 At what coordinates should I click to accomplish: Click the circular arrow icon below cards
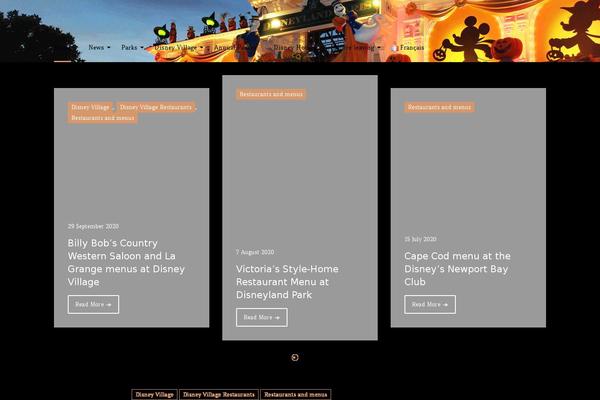(x=295, y=357)
